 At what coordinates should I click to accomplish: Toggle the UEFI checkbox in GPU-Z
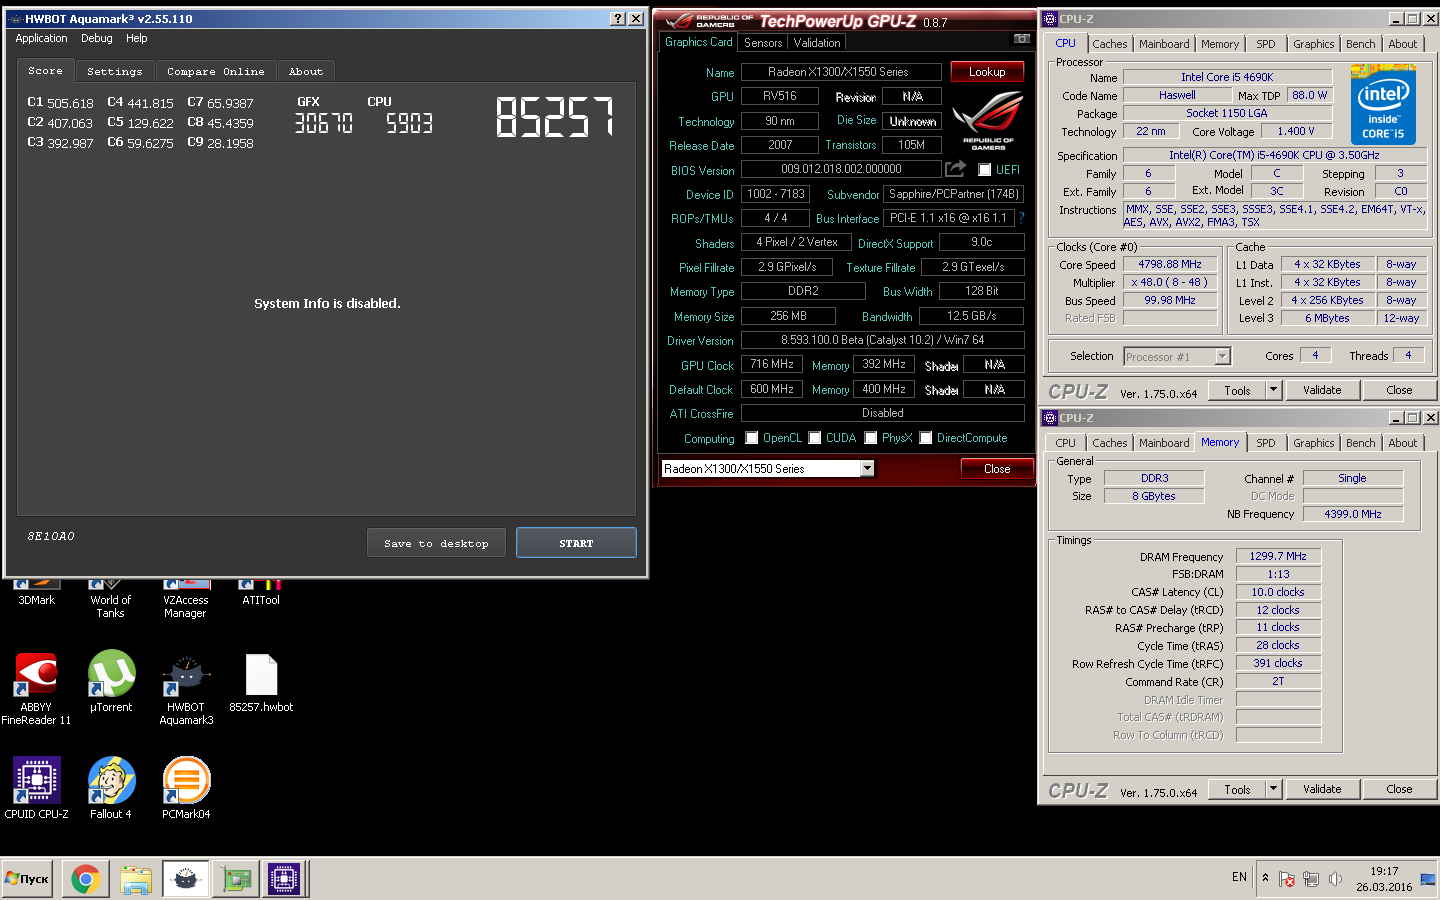click(985, 170)
